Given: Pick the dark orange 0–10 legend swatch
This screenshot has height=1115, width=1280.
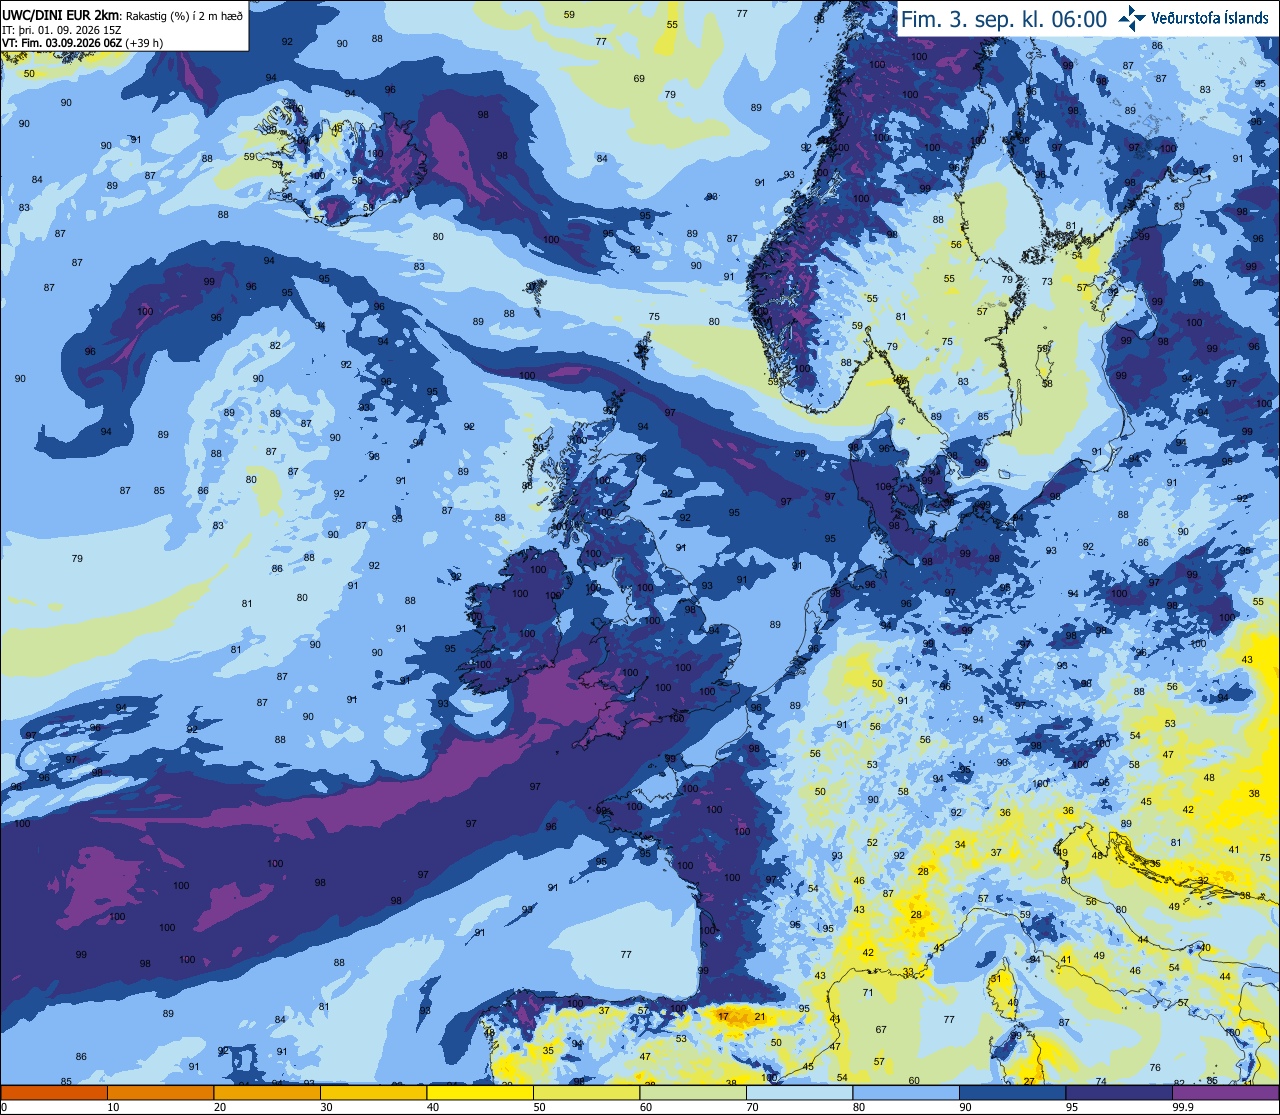Looking at the screenshot, I should [x=54, y=1093].
